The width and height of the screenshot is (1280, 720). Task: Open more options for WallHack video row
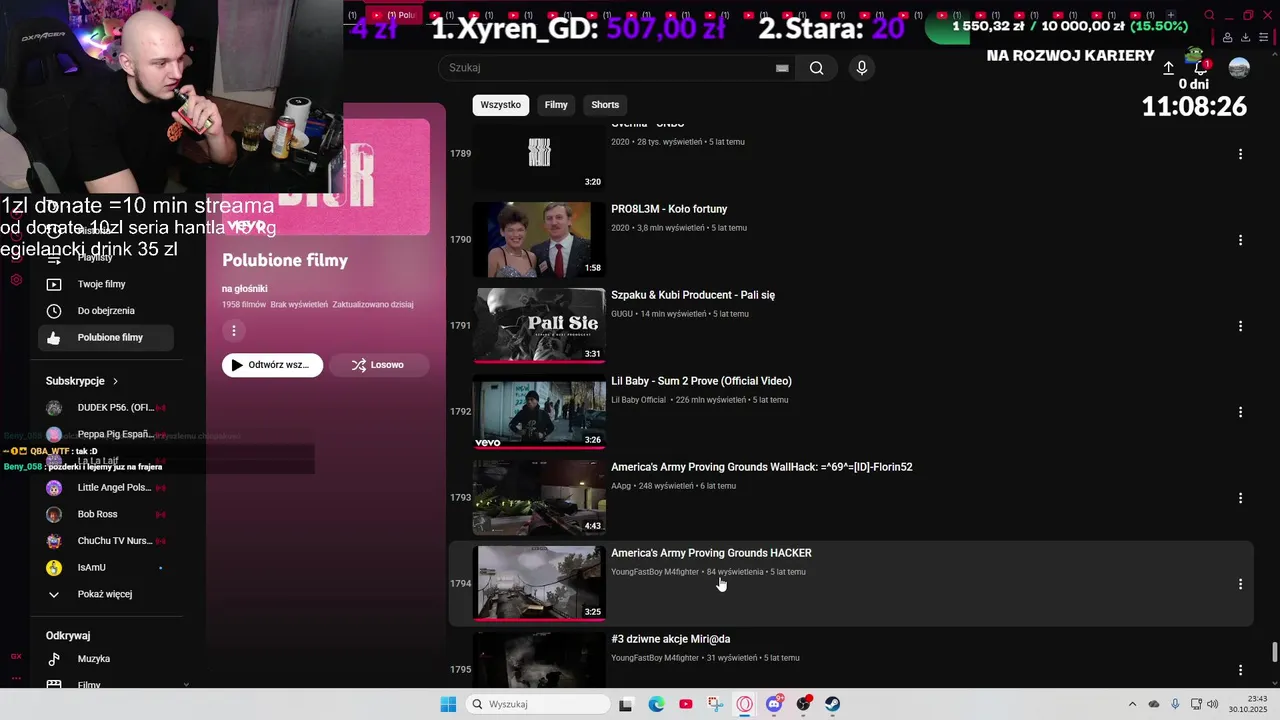coord(1240,498)
